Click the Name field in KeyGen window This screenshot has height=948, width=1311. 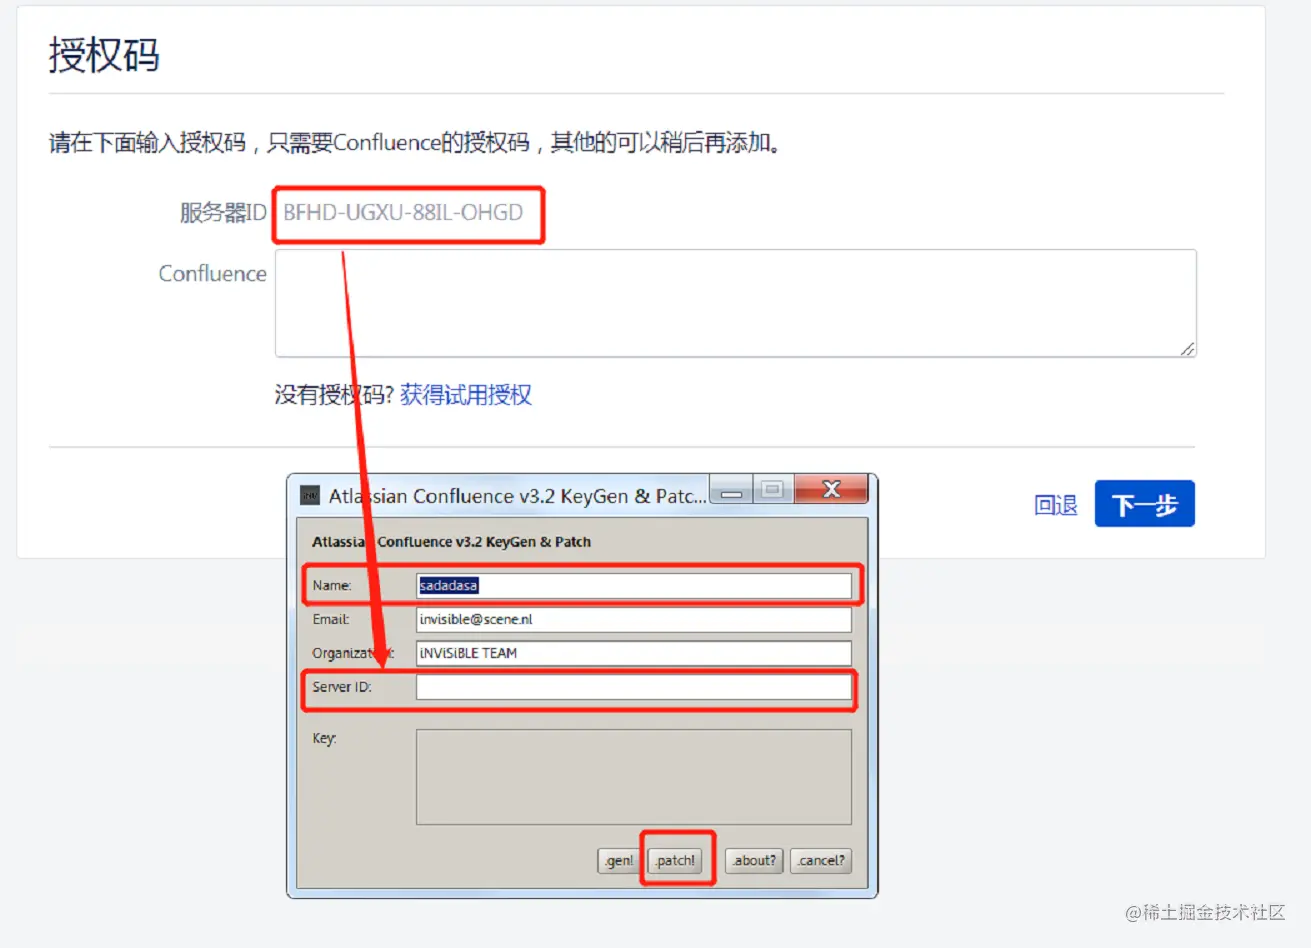click(x=634, y=586)
